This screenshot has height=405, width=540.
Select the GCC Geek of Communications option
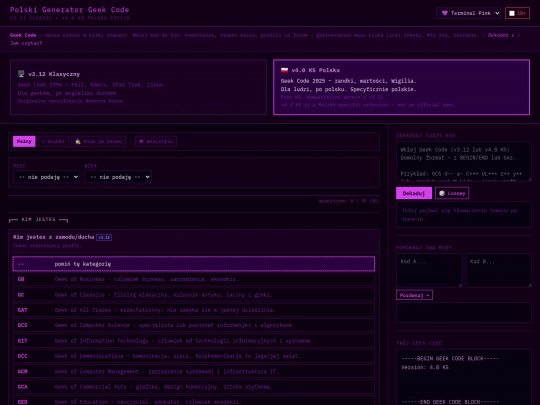coord(194,356)
